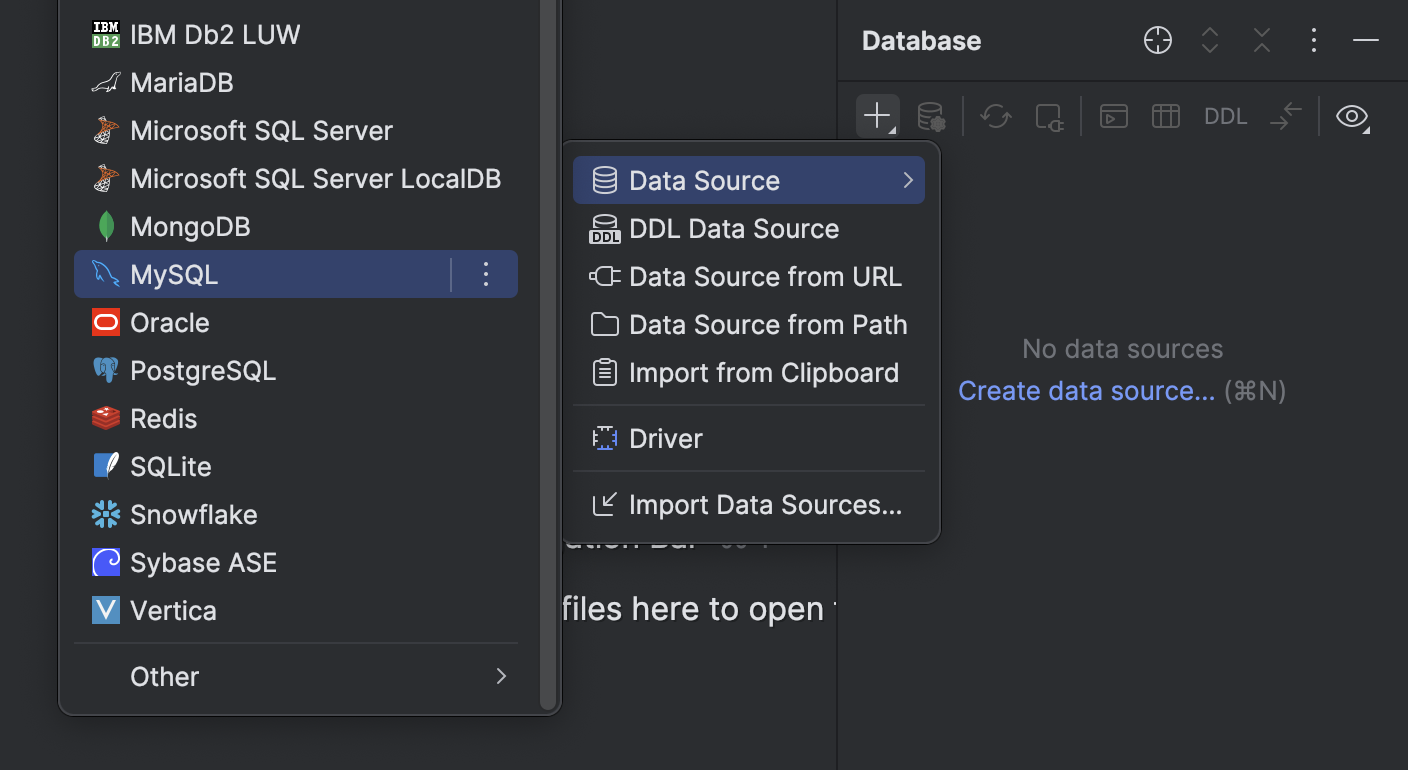1408x770 pixels.
Task: Click the Disconnect from database icon
Action: click(x=1049, y=116)
